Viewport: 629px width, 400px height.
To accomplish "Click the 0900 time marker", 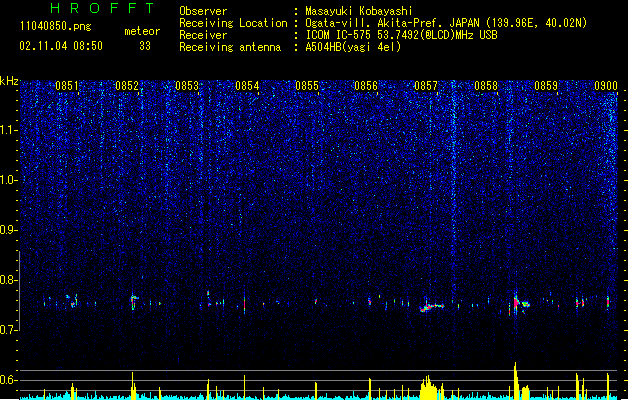I will point(606,86).
